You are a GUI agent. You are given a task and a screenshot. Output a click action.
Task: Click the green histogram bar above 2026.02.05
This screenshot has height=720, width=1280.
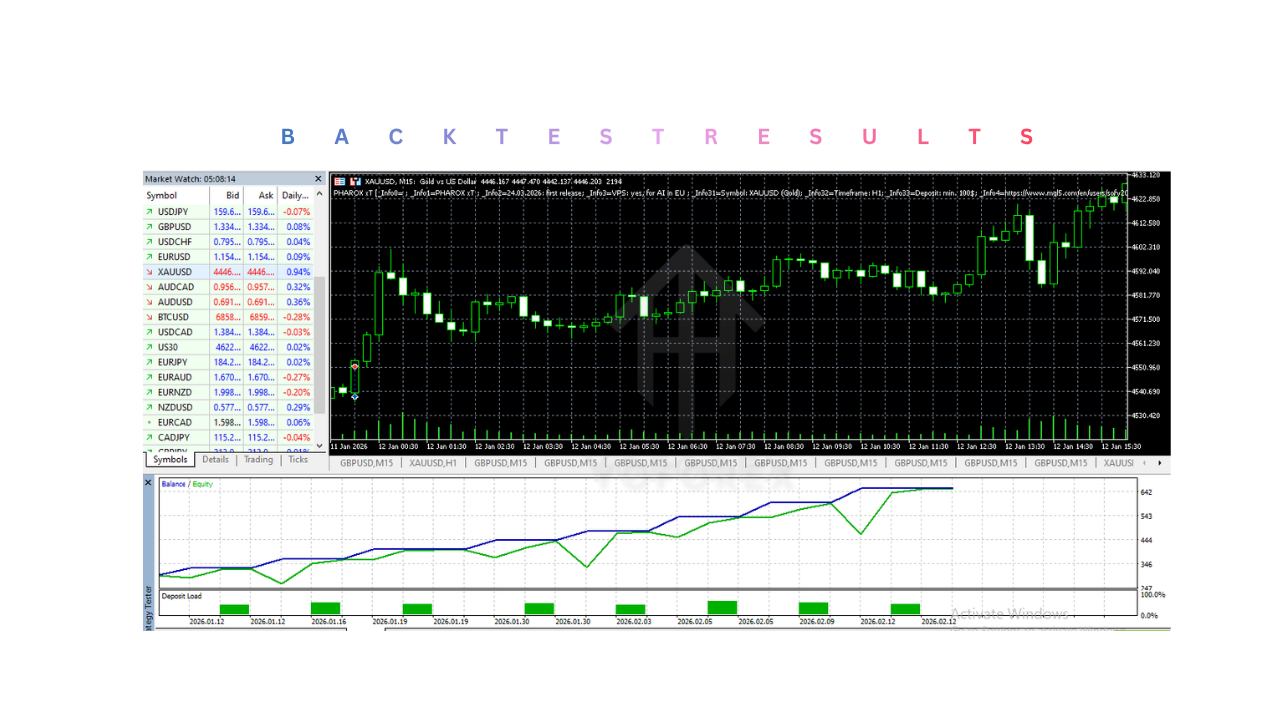click(x=720, y=606)
